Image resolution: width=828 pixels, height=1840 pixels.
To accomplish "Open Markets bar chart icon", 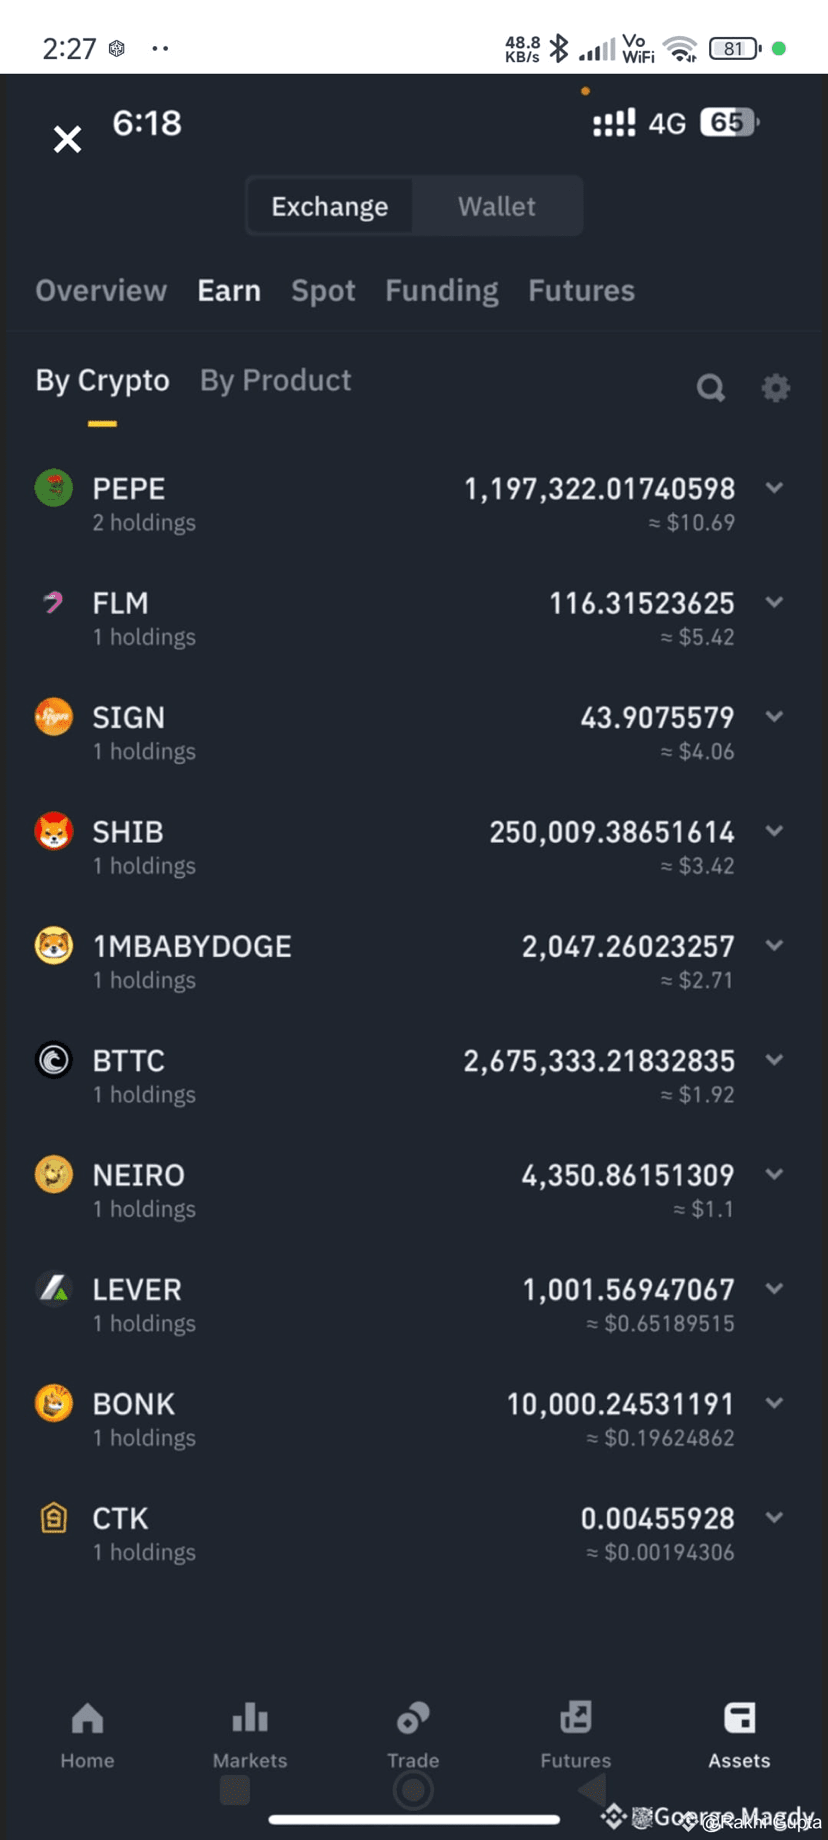I will click(250, 1718).
